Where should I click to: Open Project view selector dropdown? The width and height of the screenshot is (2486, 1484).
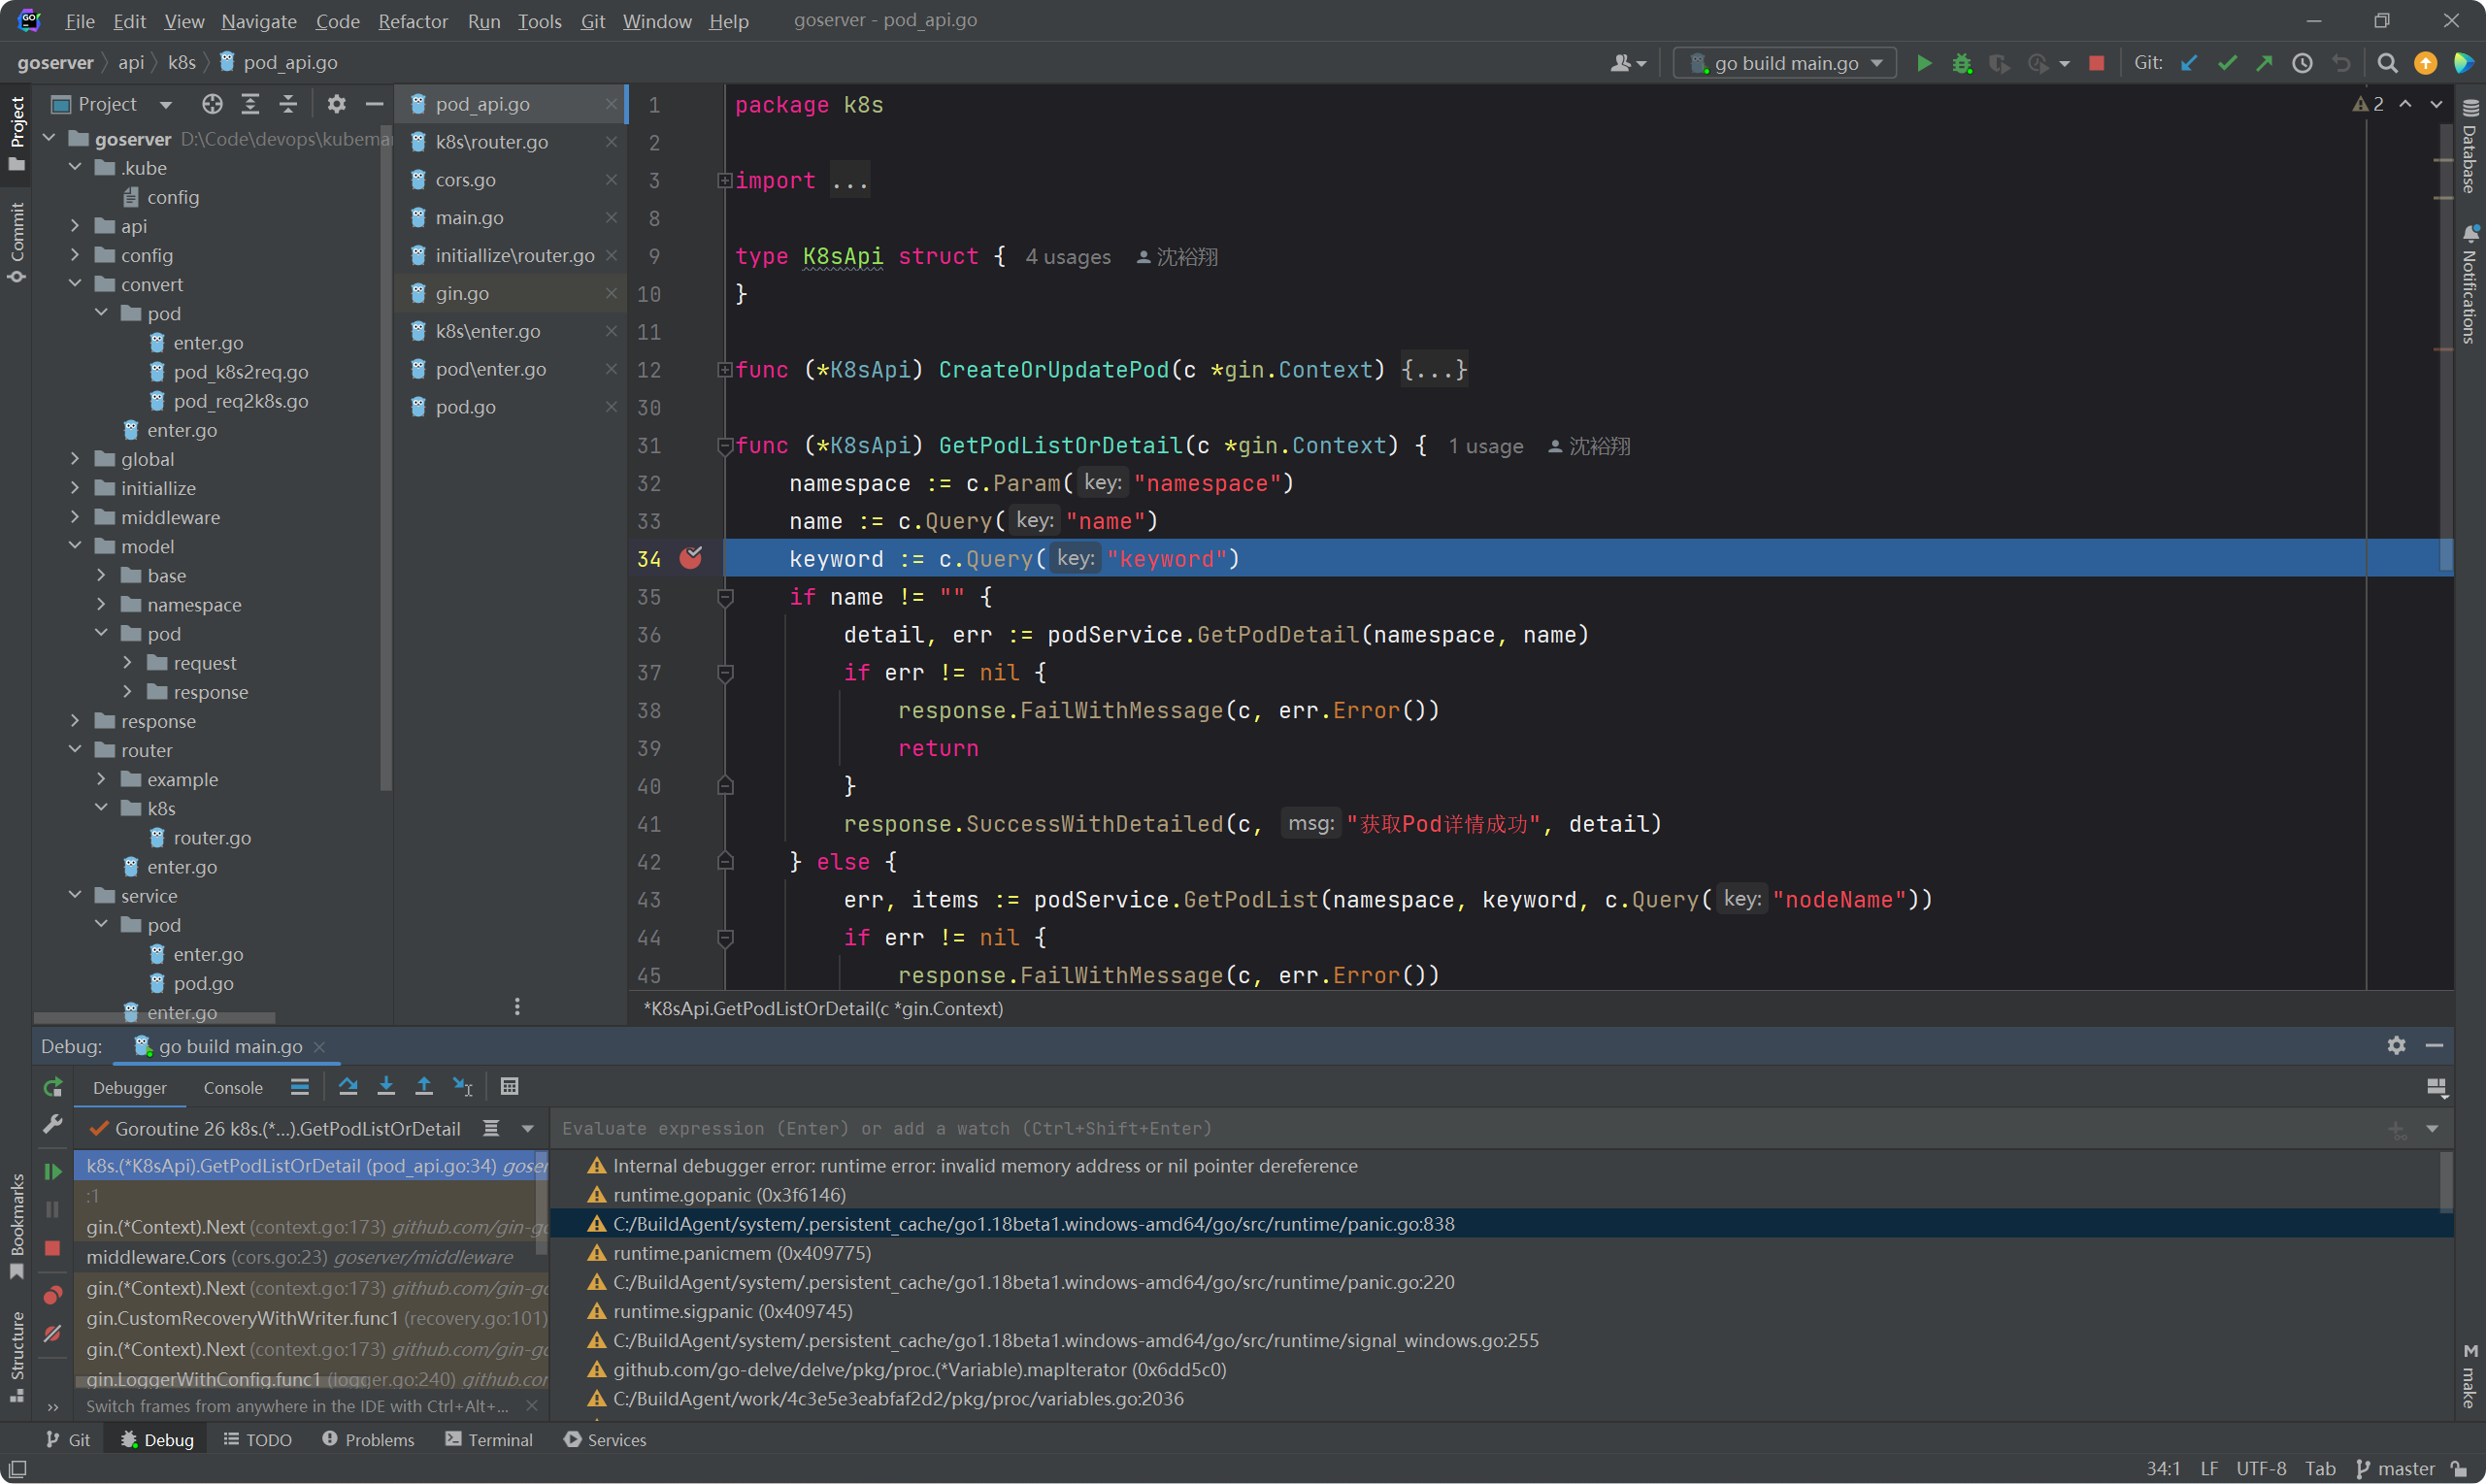112,104
